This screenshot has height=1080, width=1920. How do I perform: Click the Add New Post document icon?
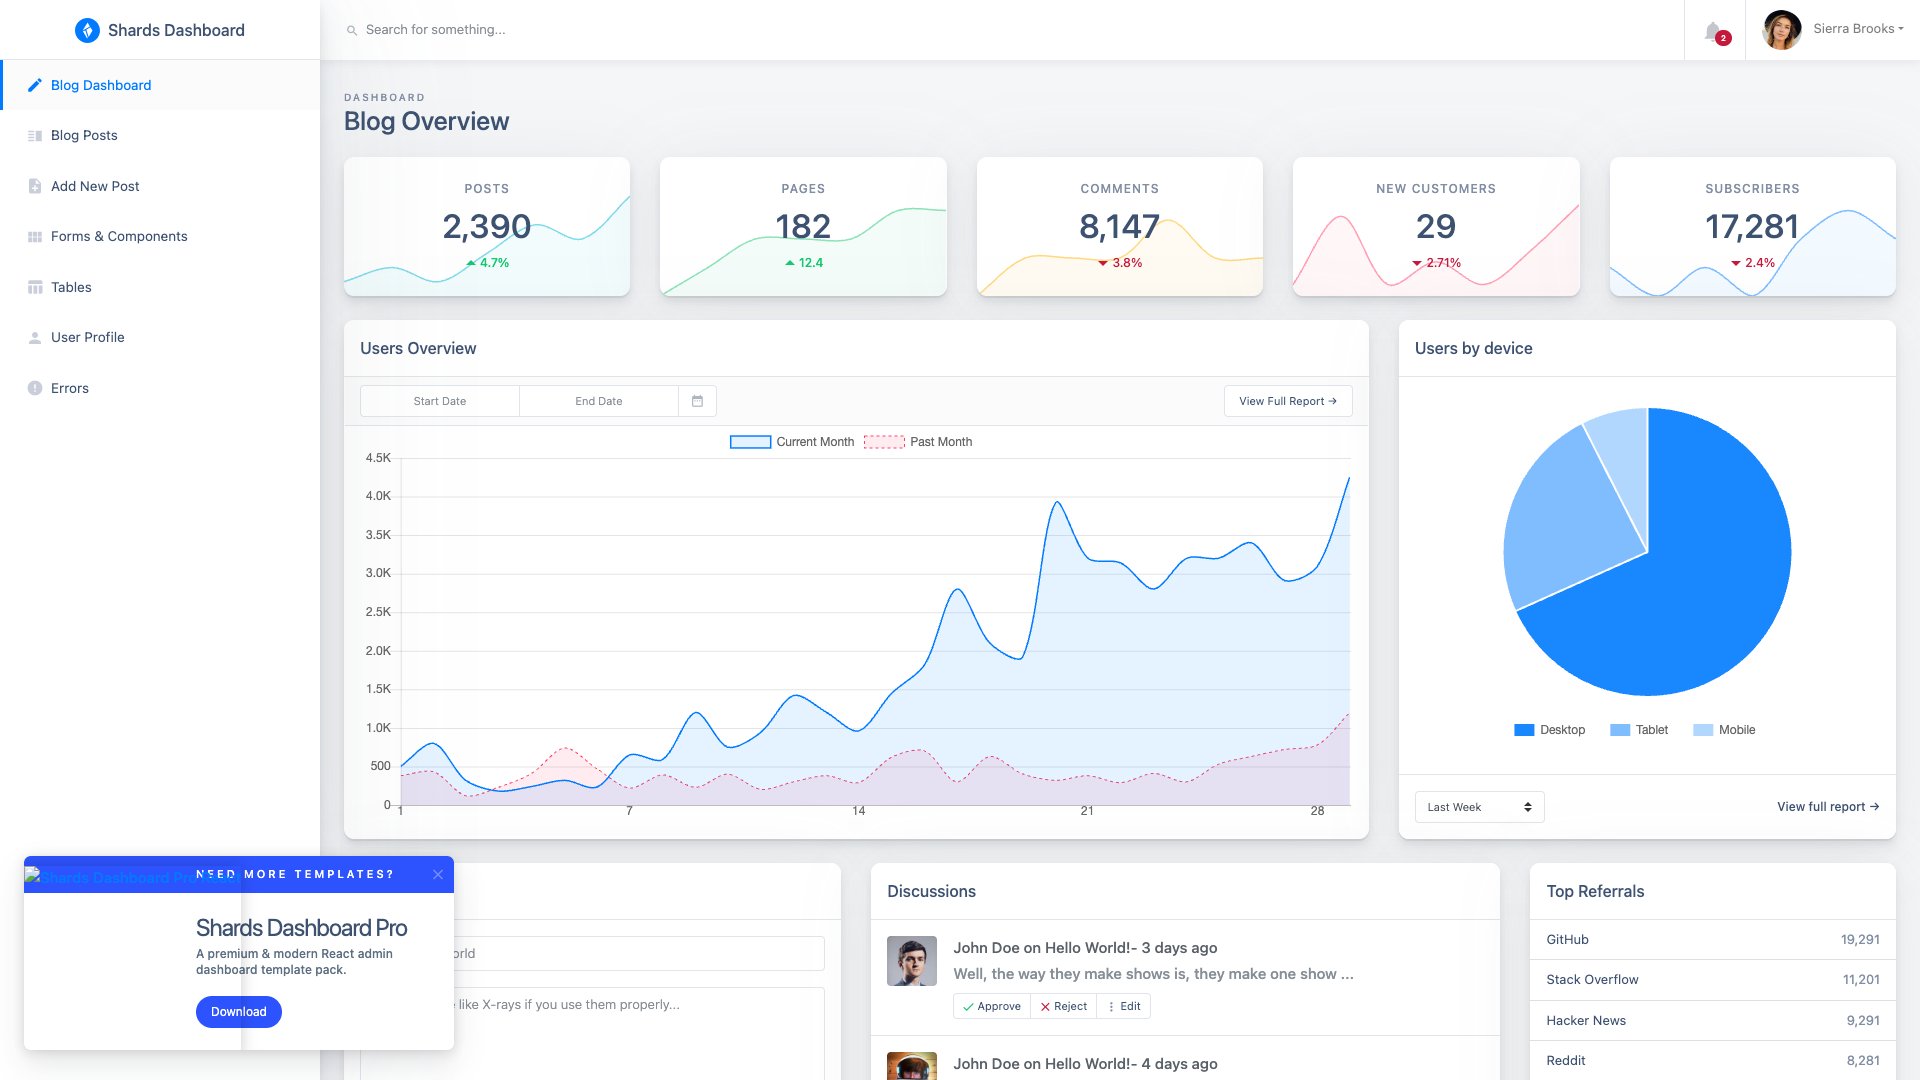[x=35, y=186]
